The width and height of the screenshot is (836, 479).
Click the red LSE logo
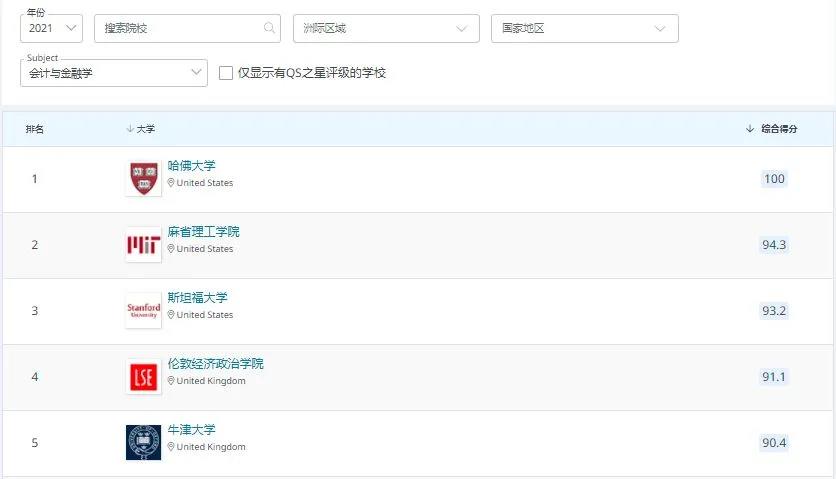(143, 377)
